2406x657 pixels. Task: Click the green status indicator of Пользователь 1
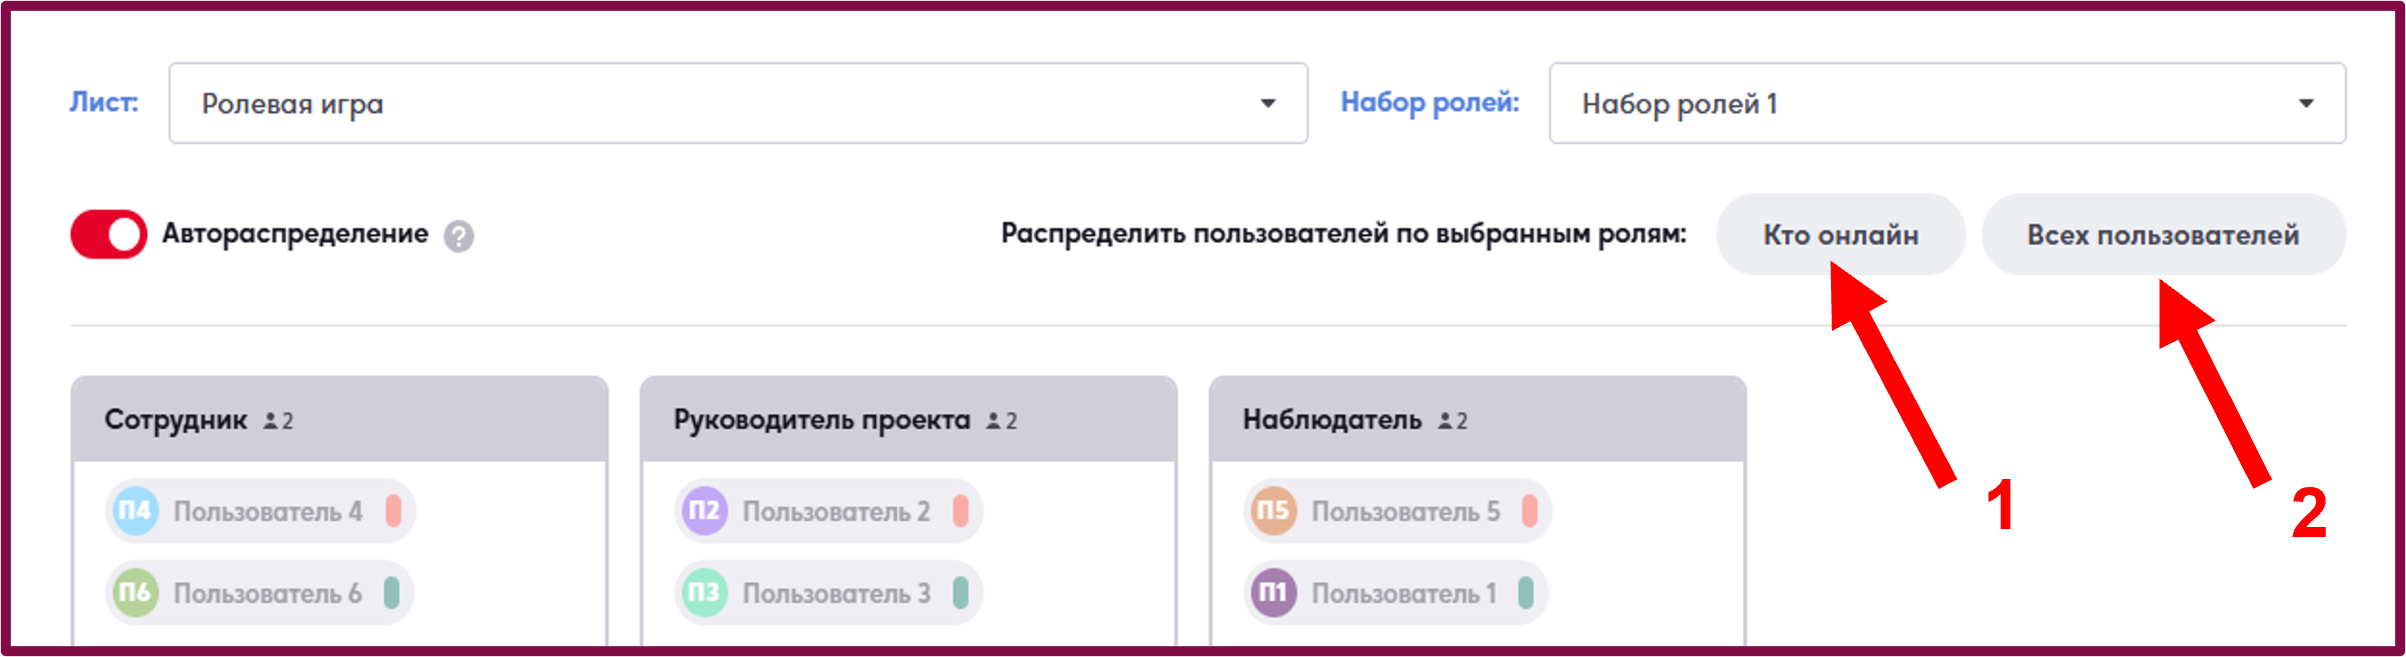point(1525,593)
